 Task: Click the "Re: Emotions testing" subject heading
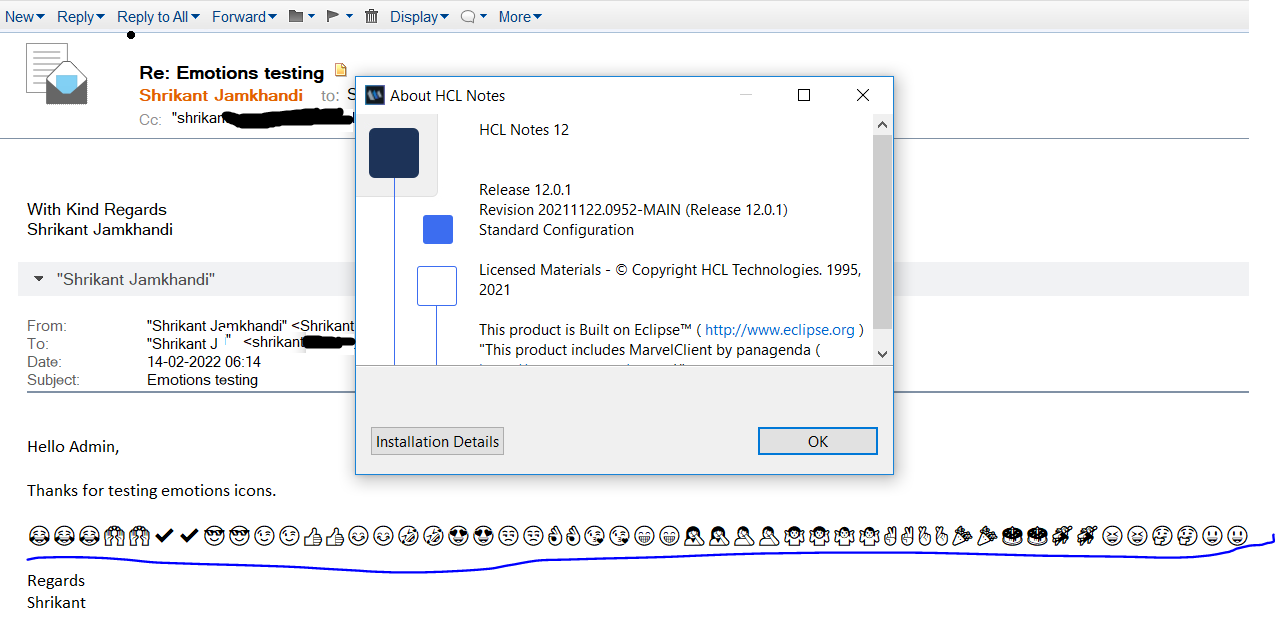[232, 73]
